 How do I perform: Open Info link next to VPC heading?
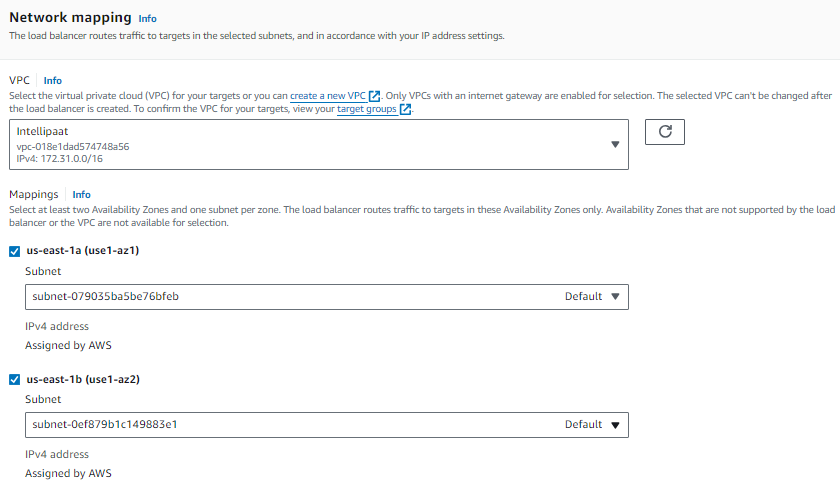coord(53,80)
